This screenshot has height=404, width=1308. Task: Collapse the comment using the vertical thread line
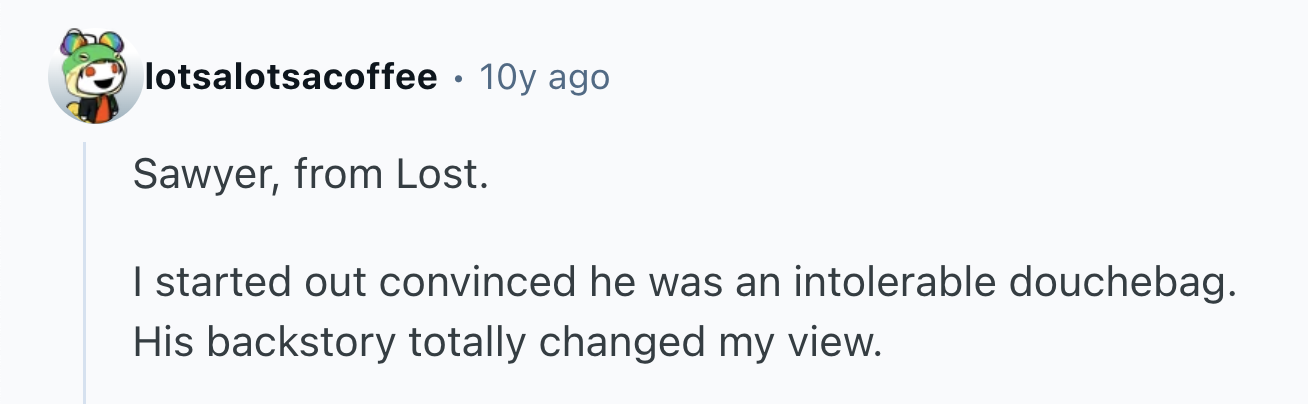click(x=85, y=272)
